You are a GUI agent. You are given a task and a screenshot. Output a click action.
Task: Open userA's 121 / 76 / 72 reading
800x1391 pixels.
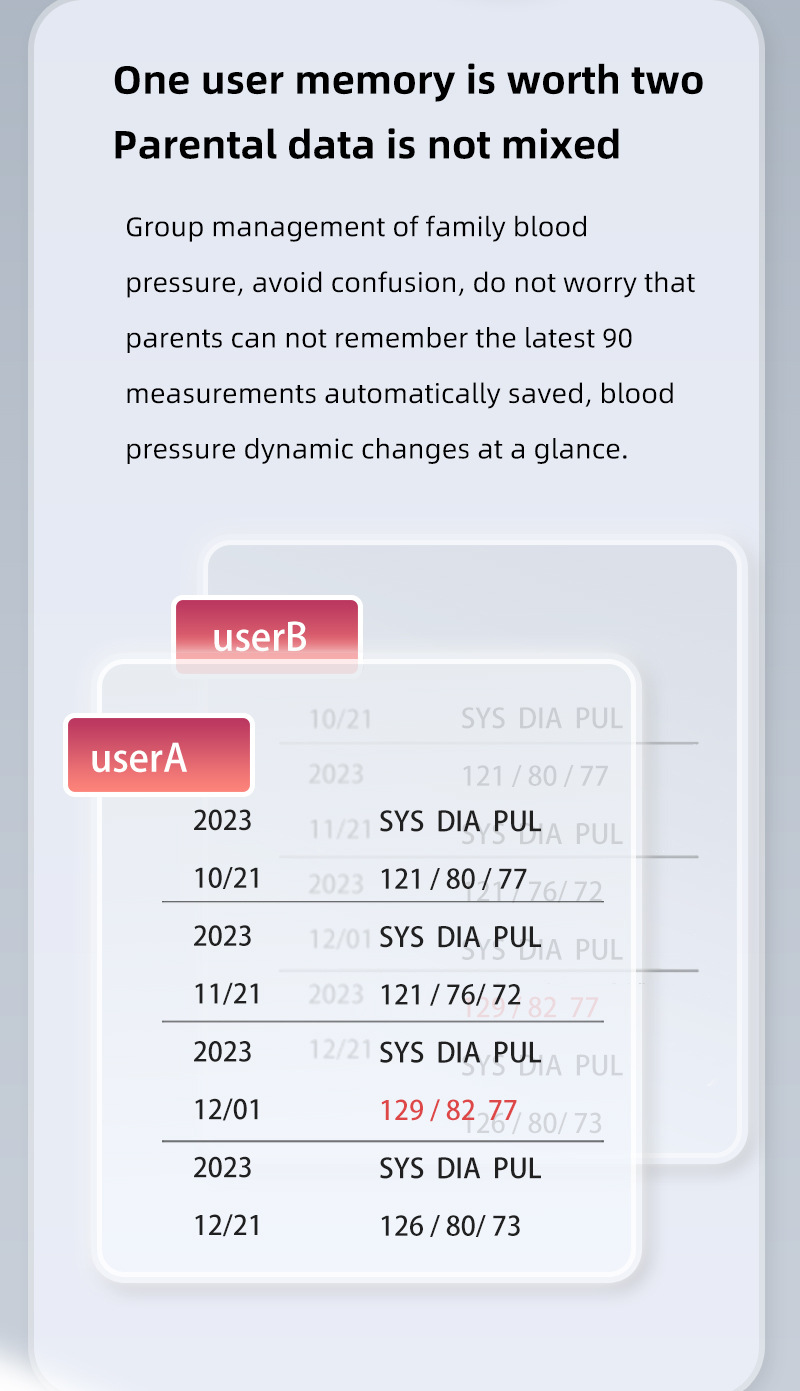tap(450, 994)
